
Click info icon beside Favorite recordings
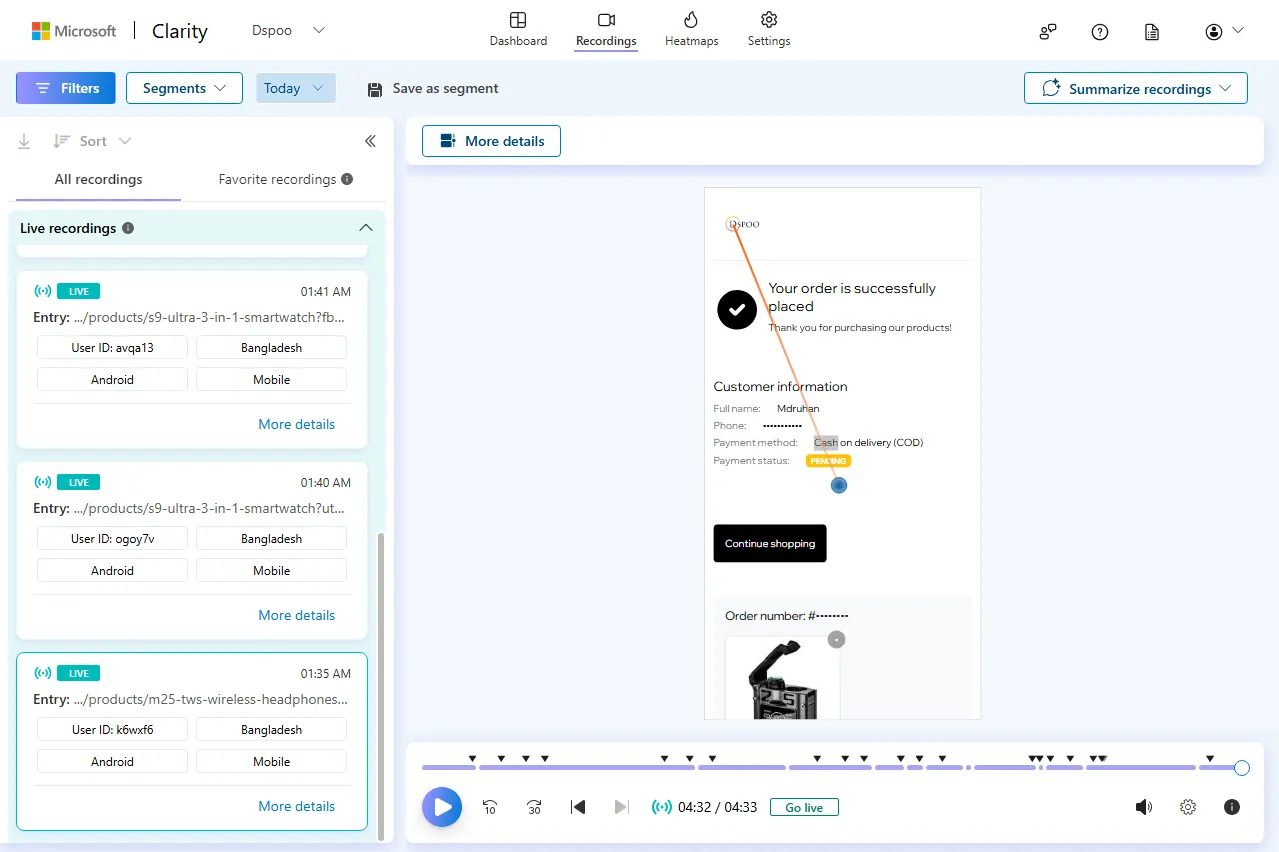[347, 179]
